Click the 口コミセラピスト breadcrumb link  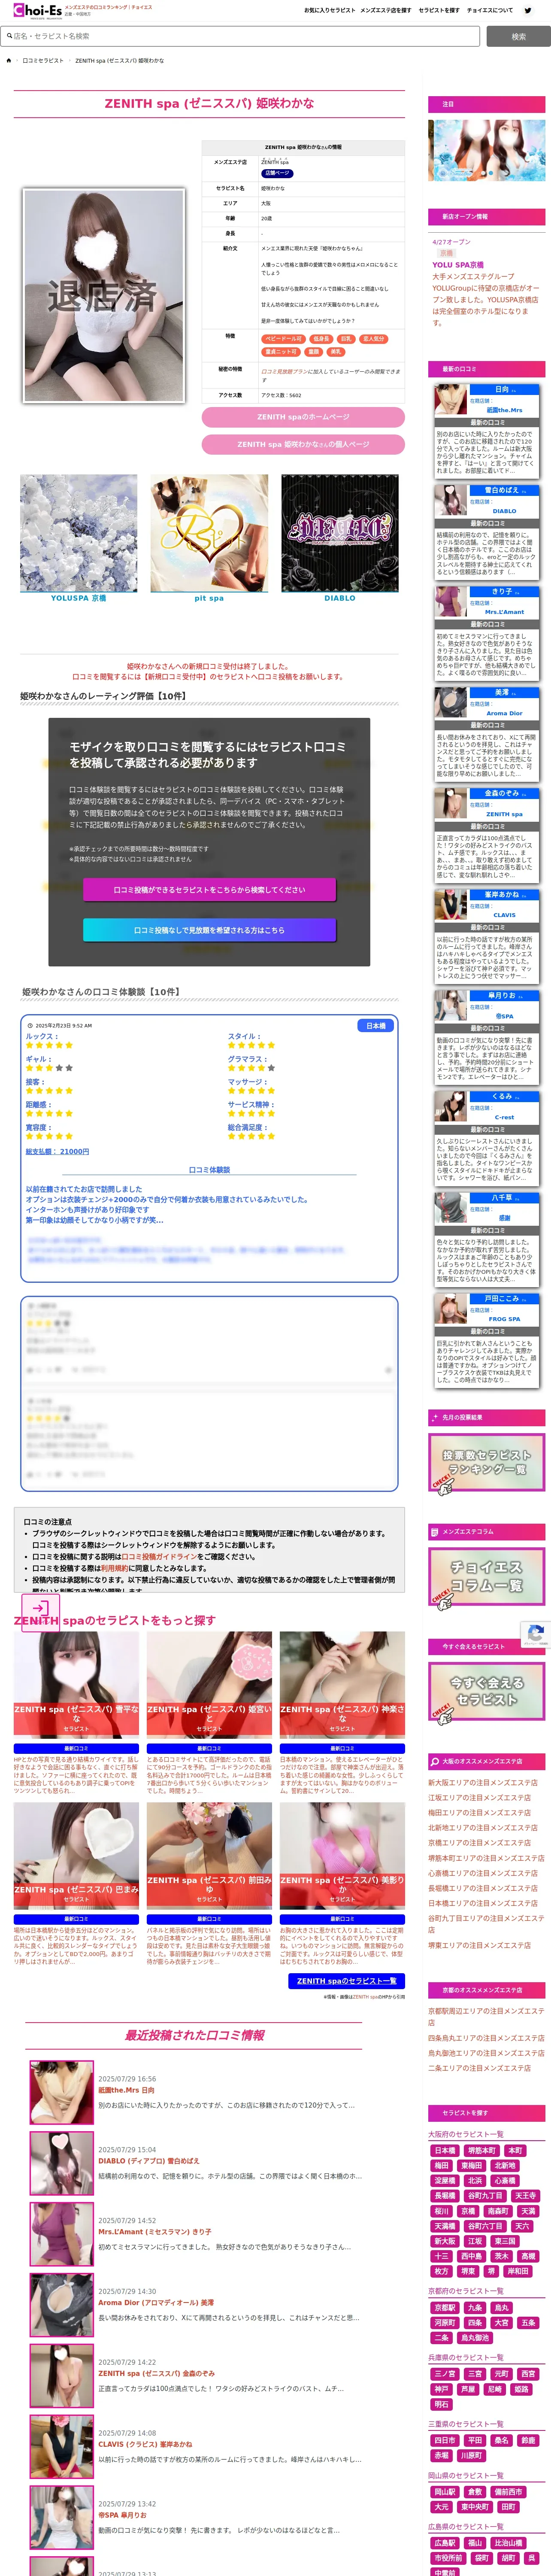pyautogui.click(x=42, y=60)
